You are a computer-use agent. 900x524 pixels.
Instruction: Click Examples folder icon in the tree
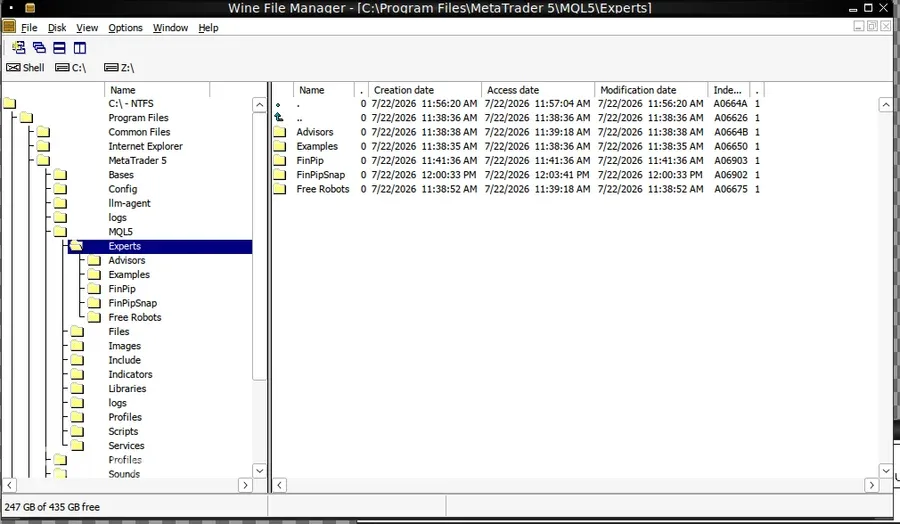pos(94,274)
